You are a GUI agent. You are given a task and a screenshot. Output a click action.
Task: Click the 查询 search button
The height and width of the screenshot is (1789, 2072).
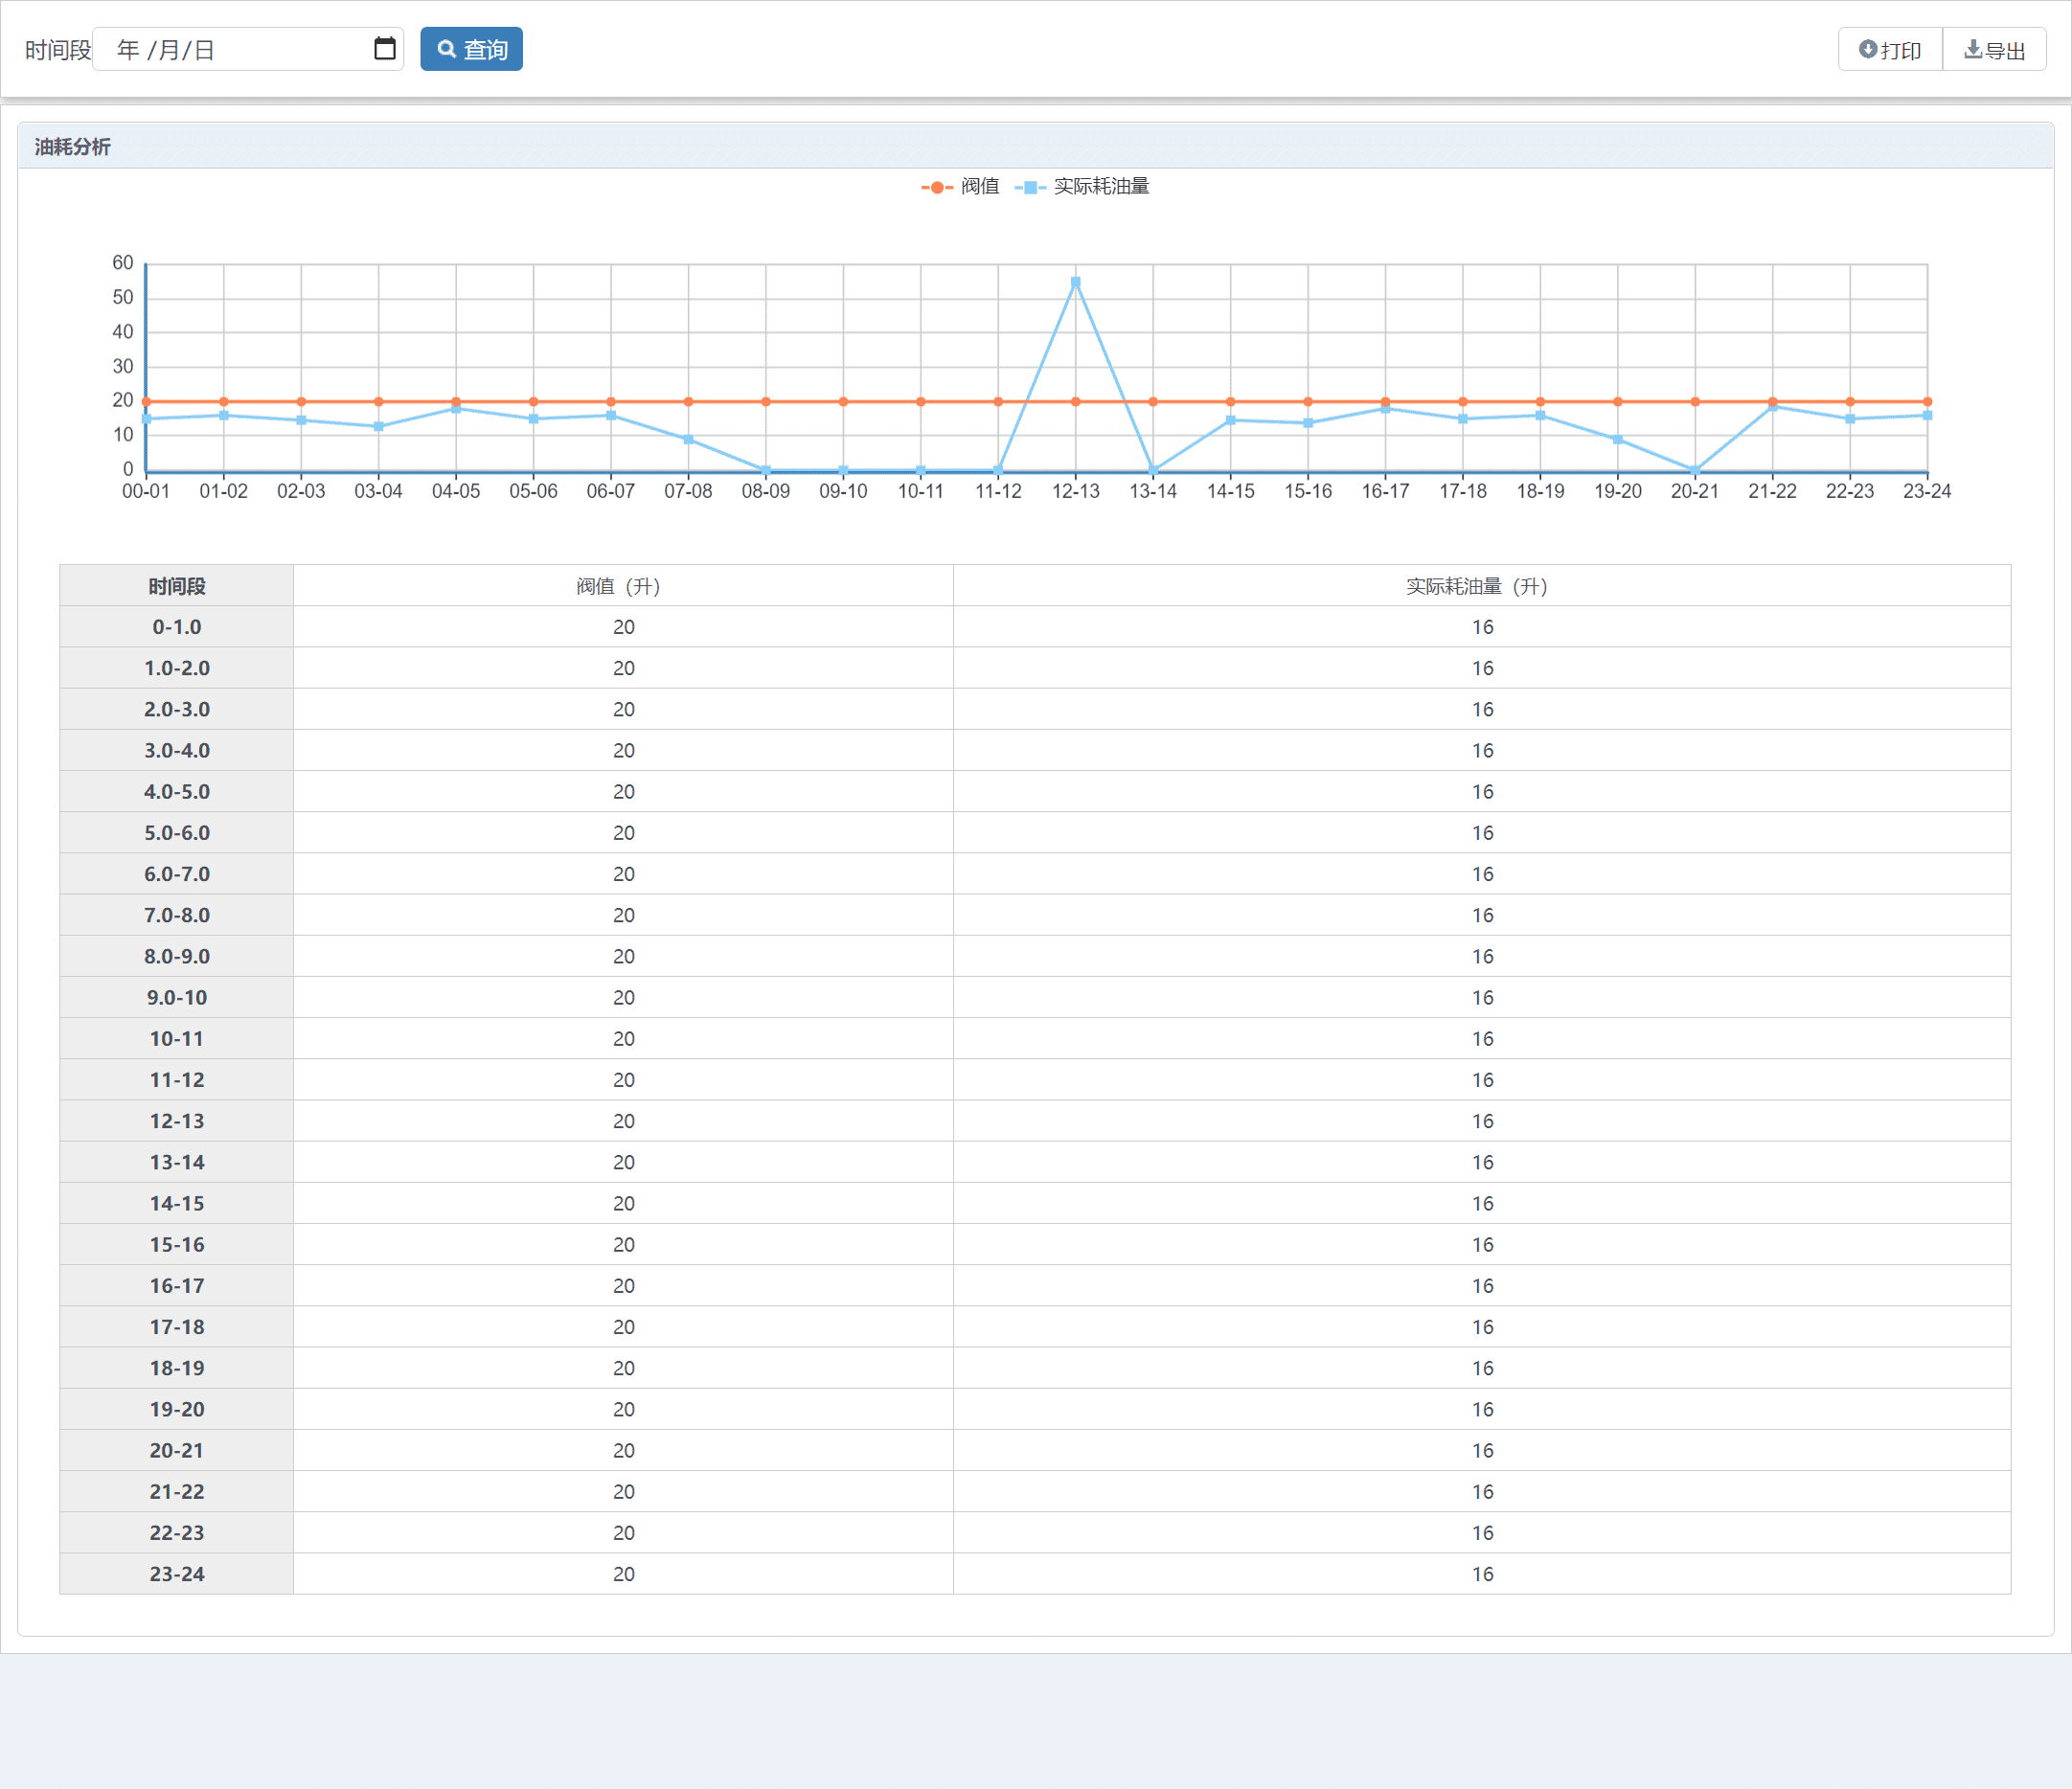(x=471, y=49)
